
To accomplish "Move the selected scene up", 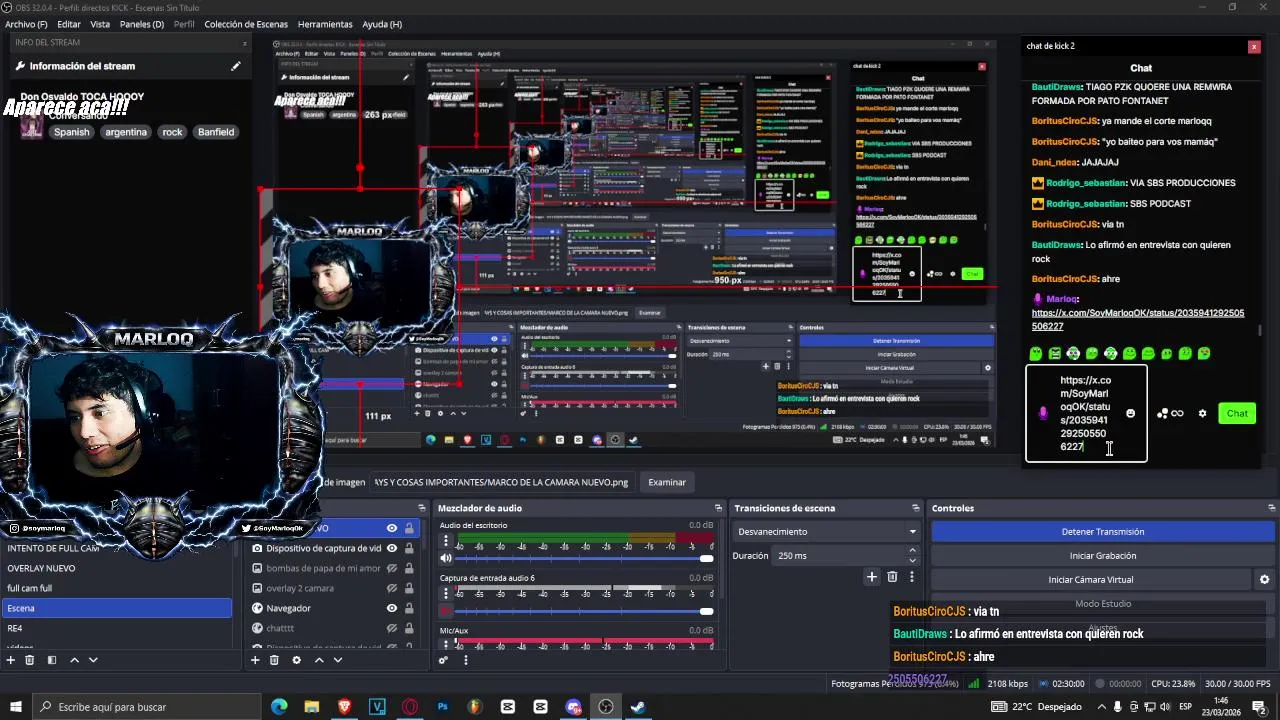I will point(74,660).
